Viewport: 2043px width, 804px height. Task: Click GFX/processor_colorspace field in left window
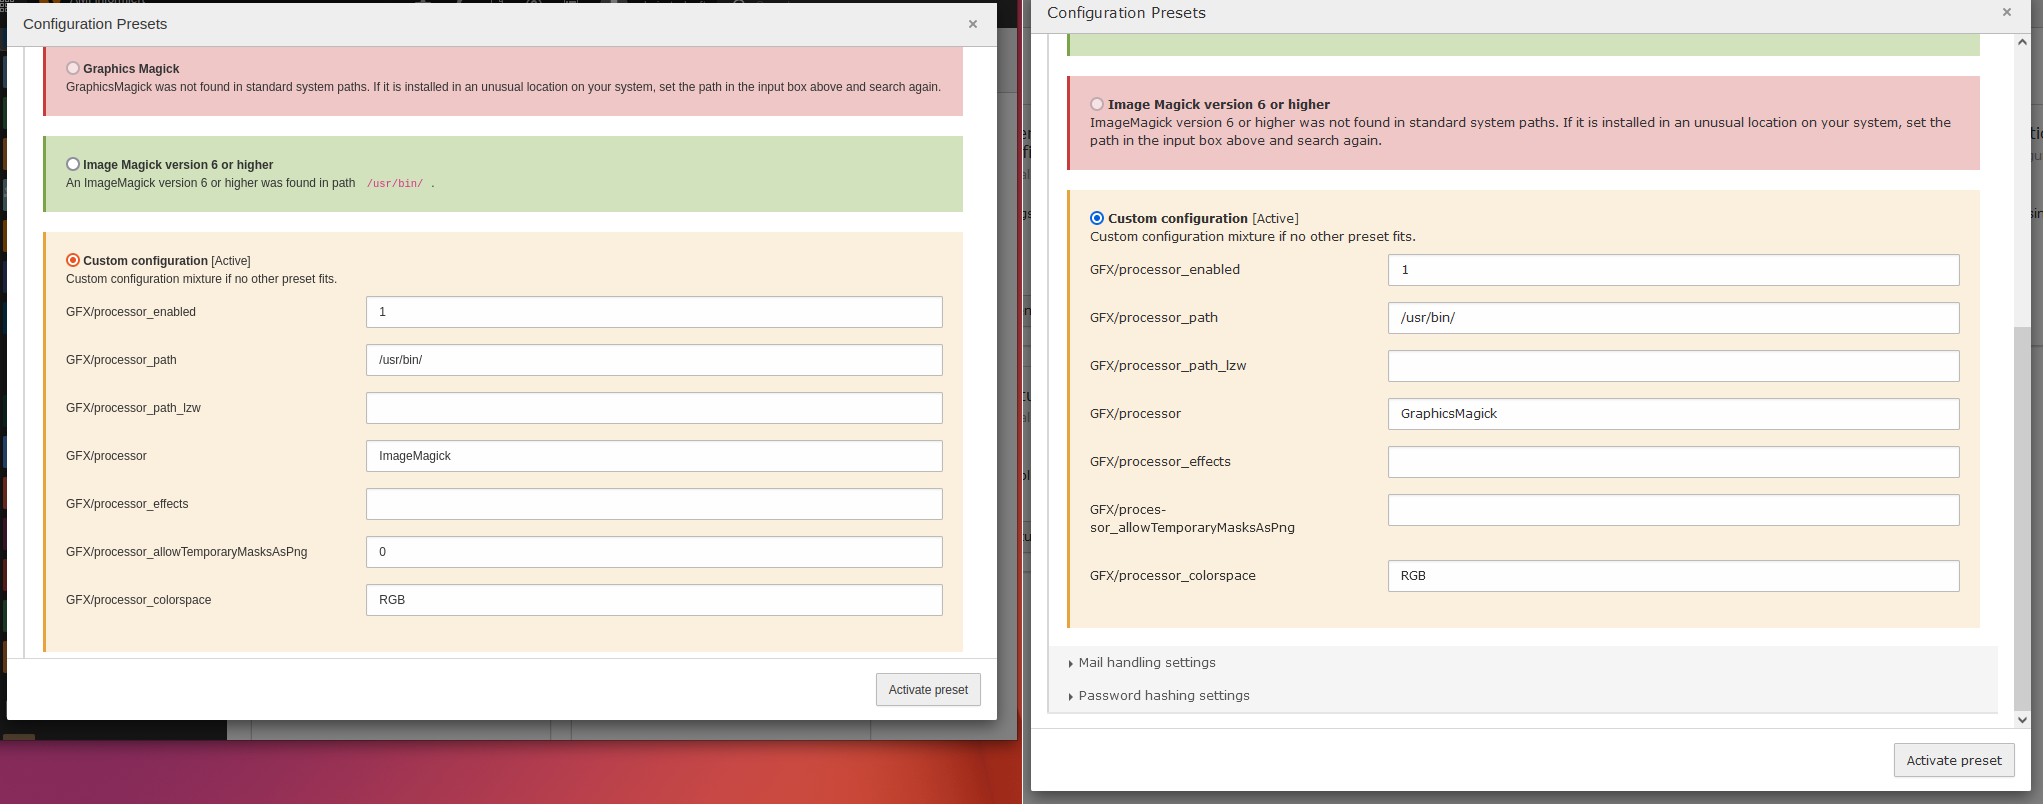[x=654, y=600]
